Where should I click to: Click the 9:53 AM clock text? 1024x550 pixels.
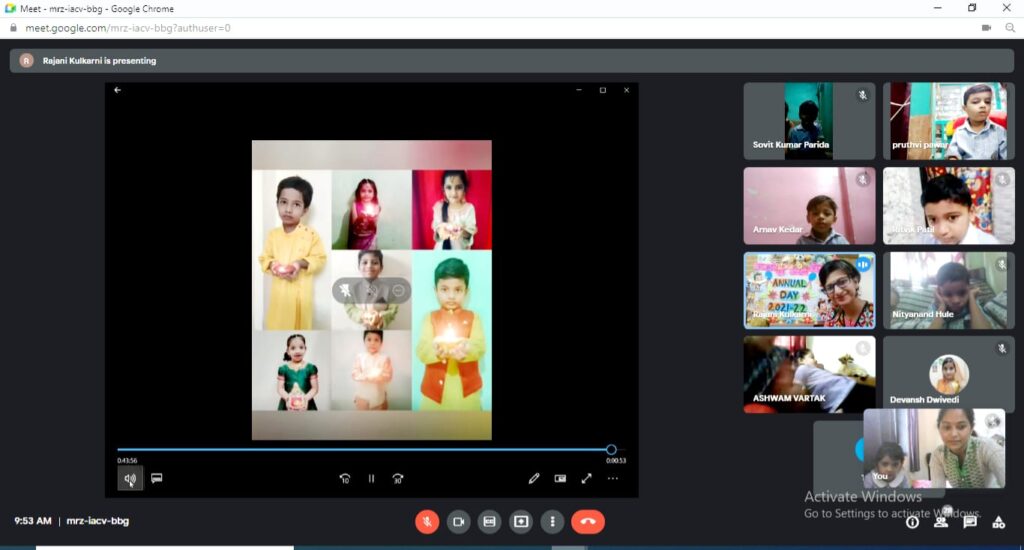pyautogui.click(x=33, y=521)
